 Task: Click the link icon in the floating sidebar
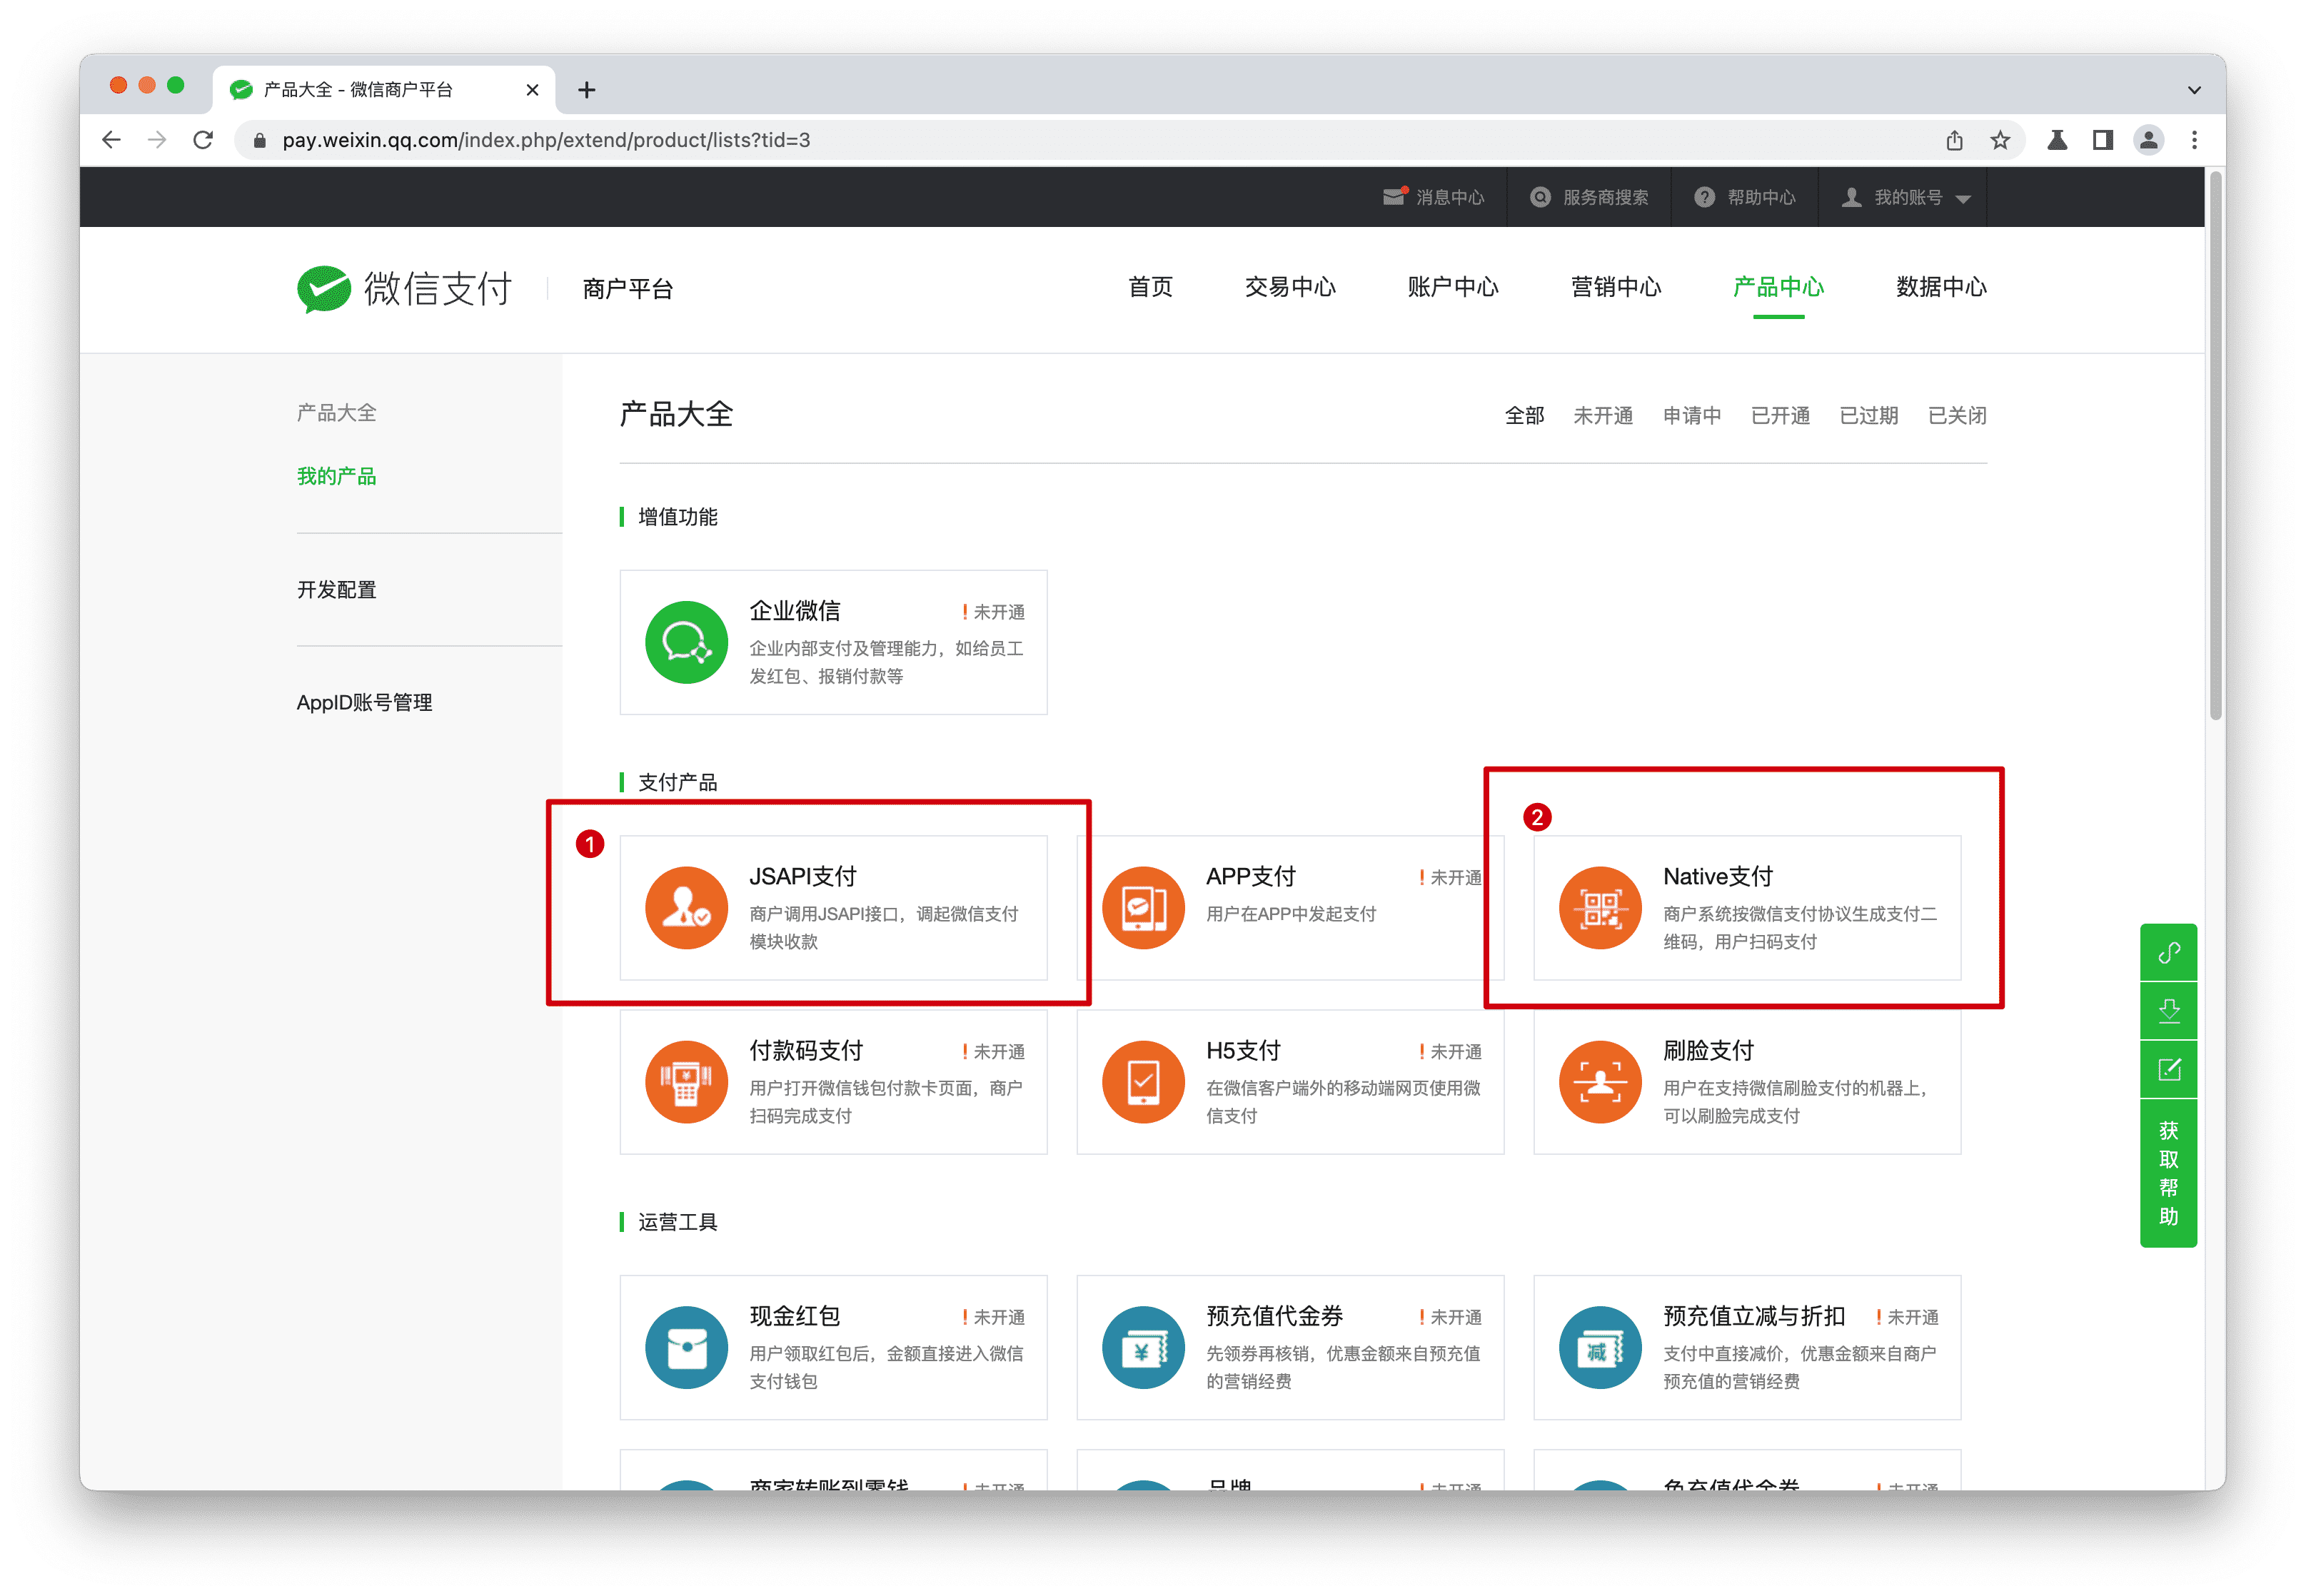2168,952
